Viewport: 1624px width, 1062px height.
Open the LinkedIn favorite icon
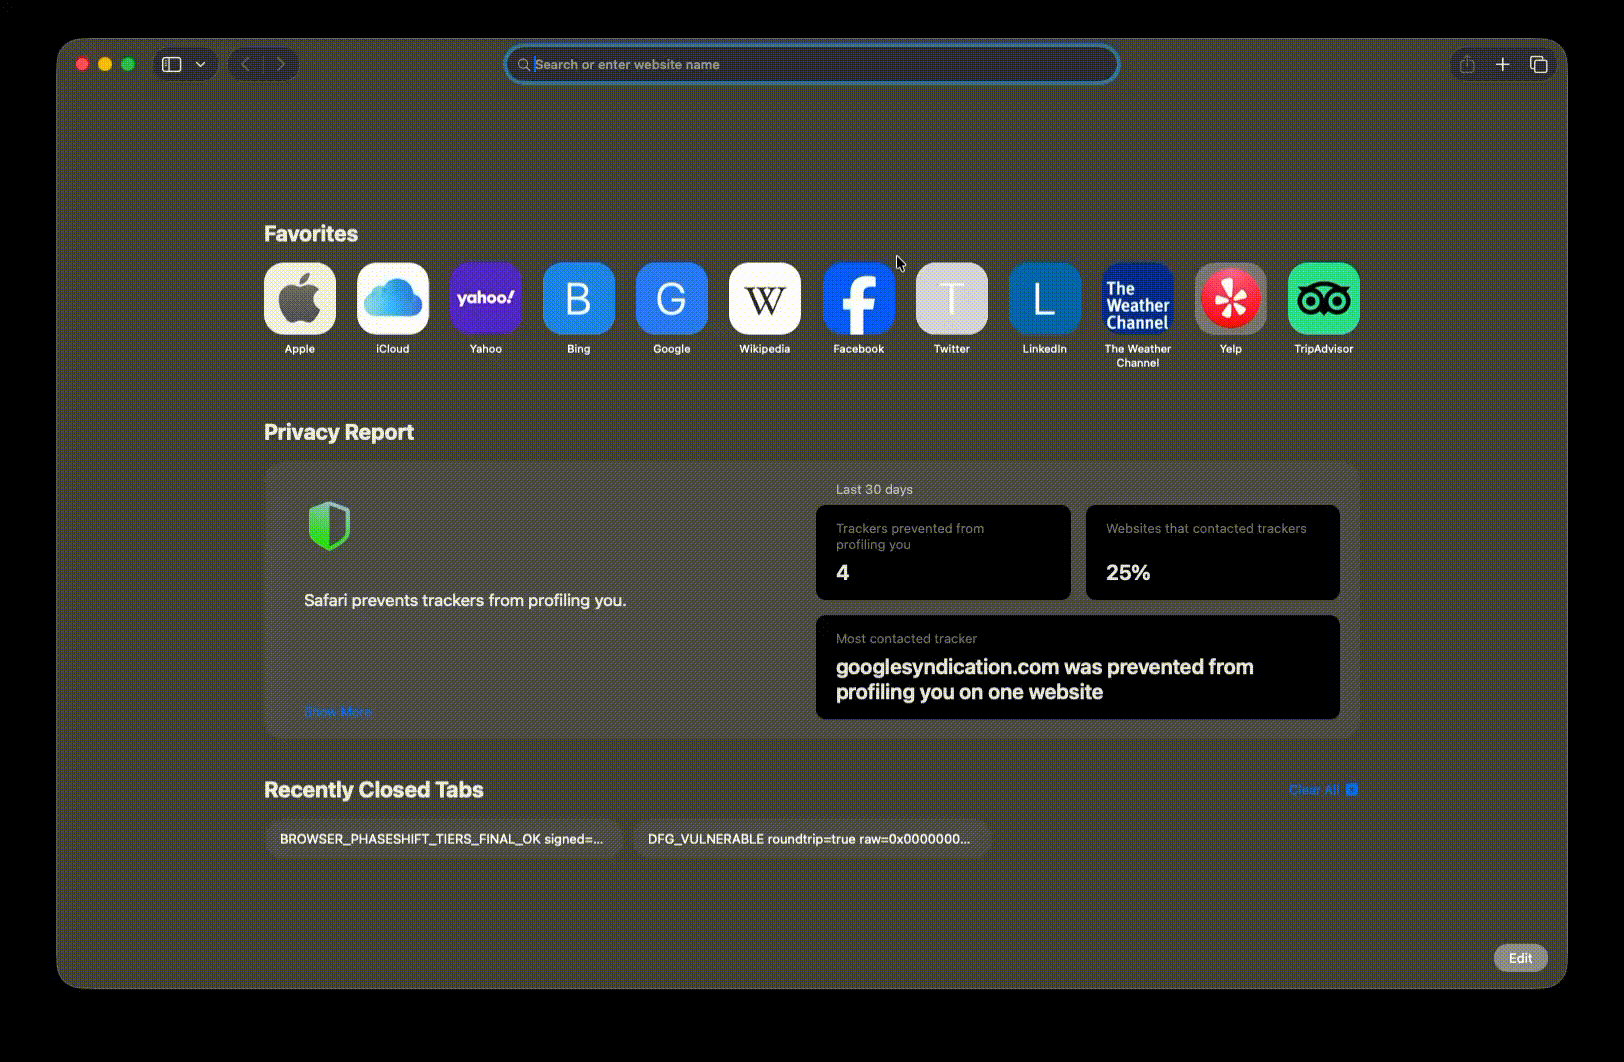(1045, 298)
